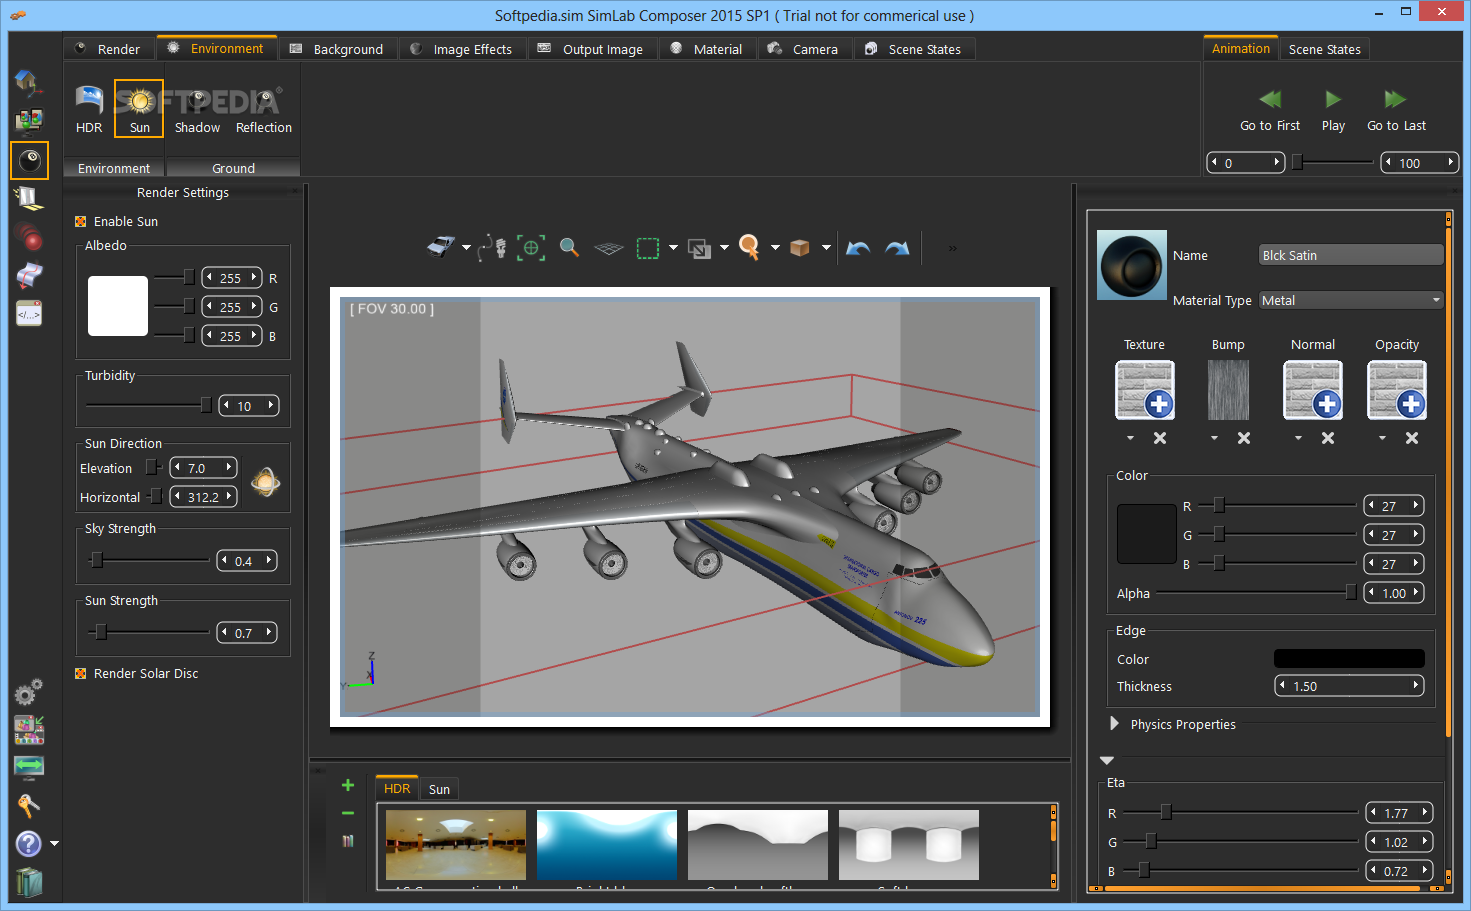
Task: Open the script </...> workbench
Action: pyautogui.click(x=29, y=313)
